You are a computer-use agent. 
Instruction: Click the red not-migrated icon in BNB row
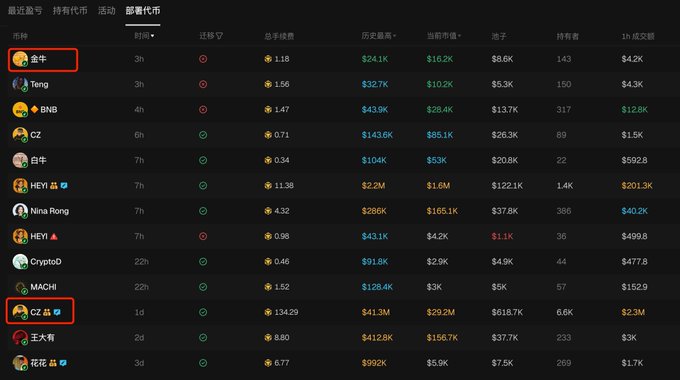point(203,110)
